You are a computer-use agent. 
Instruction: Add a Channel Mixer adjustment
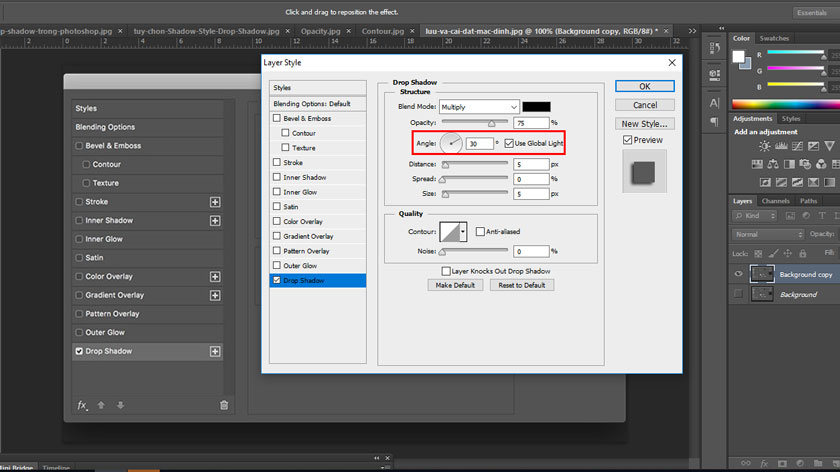click(821, 164)
